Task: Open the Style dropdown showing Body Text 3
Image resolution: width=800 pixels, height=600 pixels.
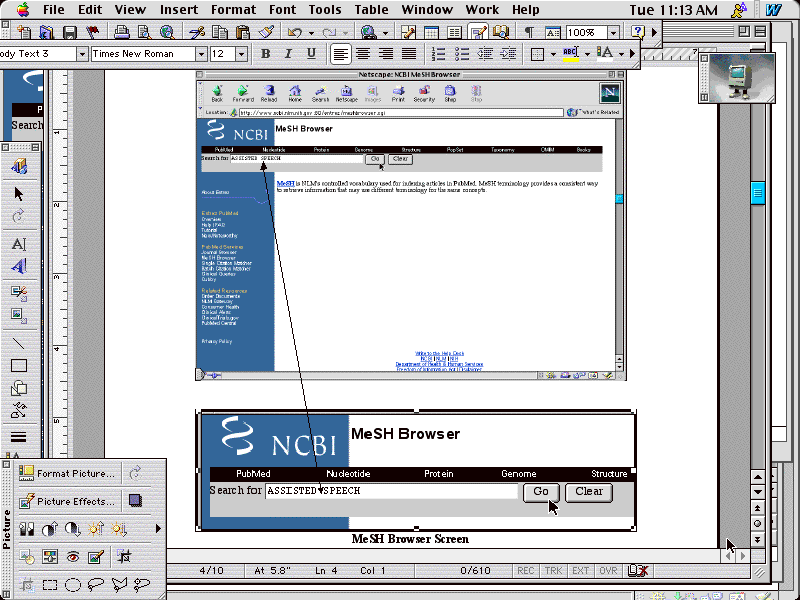Action: [x=82, y=54]
